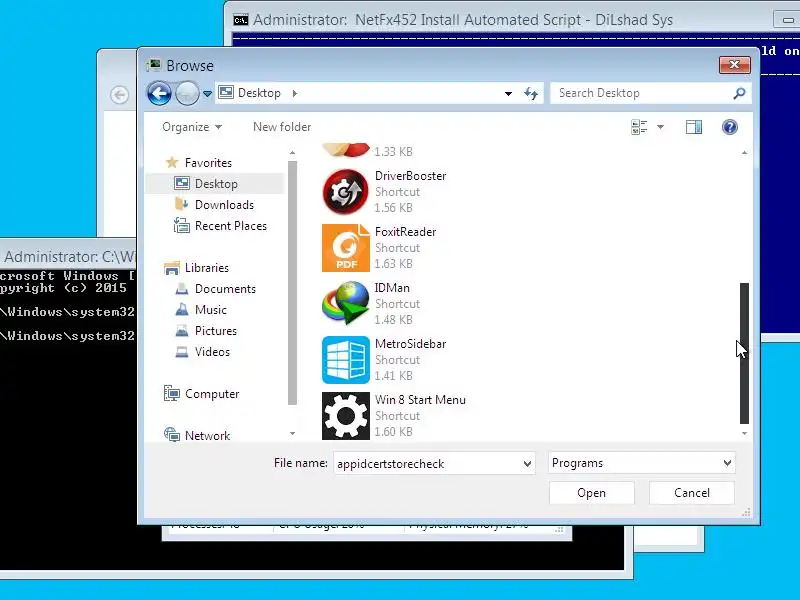
Task: Close the Browse dialog
Action: (735, 65)
